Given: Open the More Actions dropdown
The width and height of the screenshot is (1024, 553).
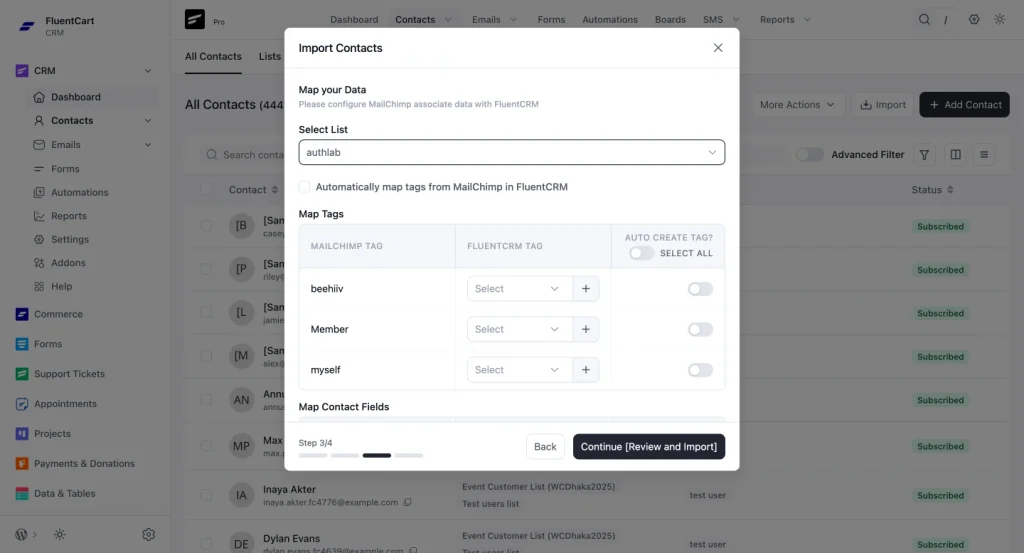Looking at the screenshot, I should click(797, 104).
